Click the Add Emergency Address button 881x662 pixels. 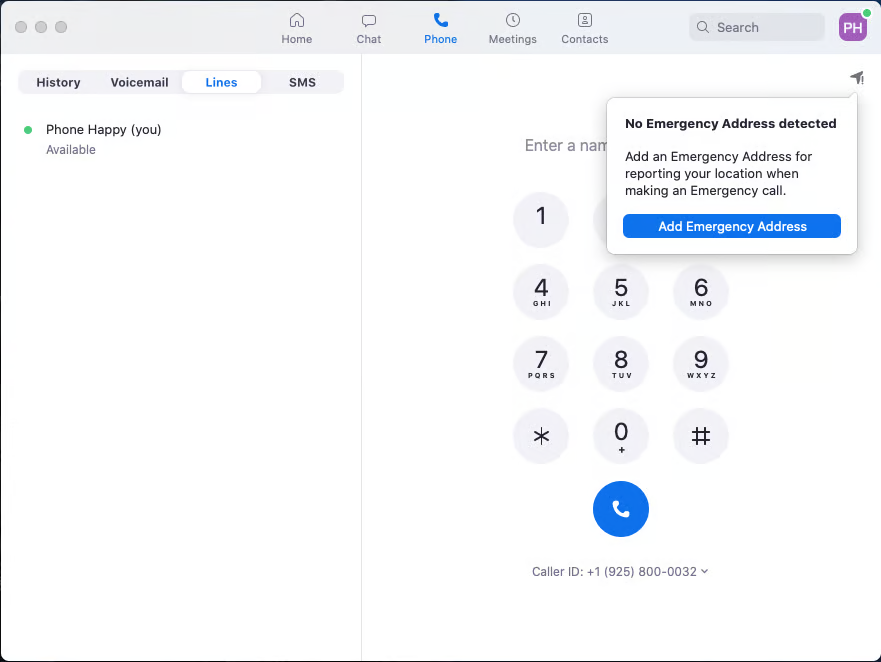pos(732,227)
